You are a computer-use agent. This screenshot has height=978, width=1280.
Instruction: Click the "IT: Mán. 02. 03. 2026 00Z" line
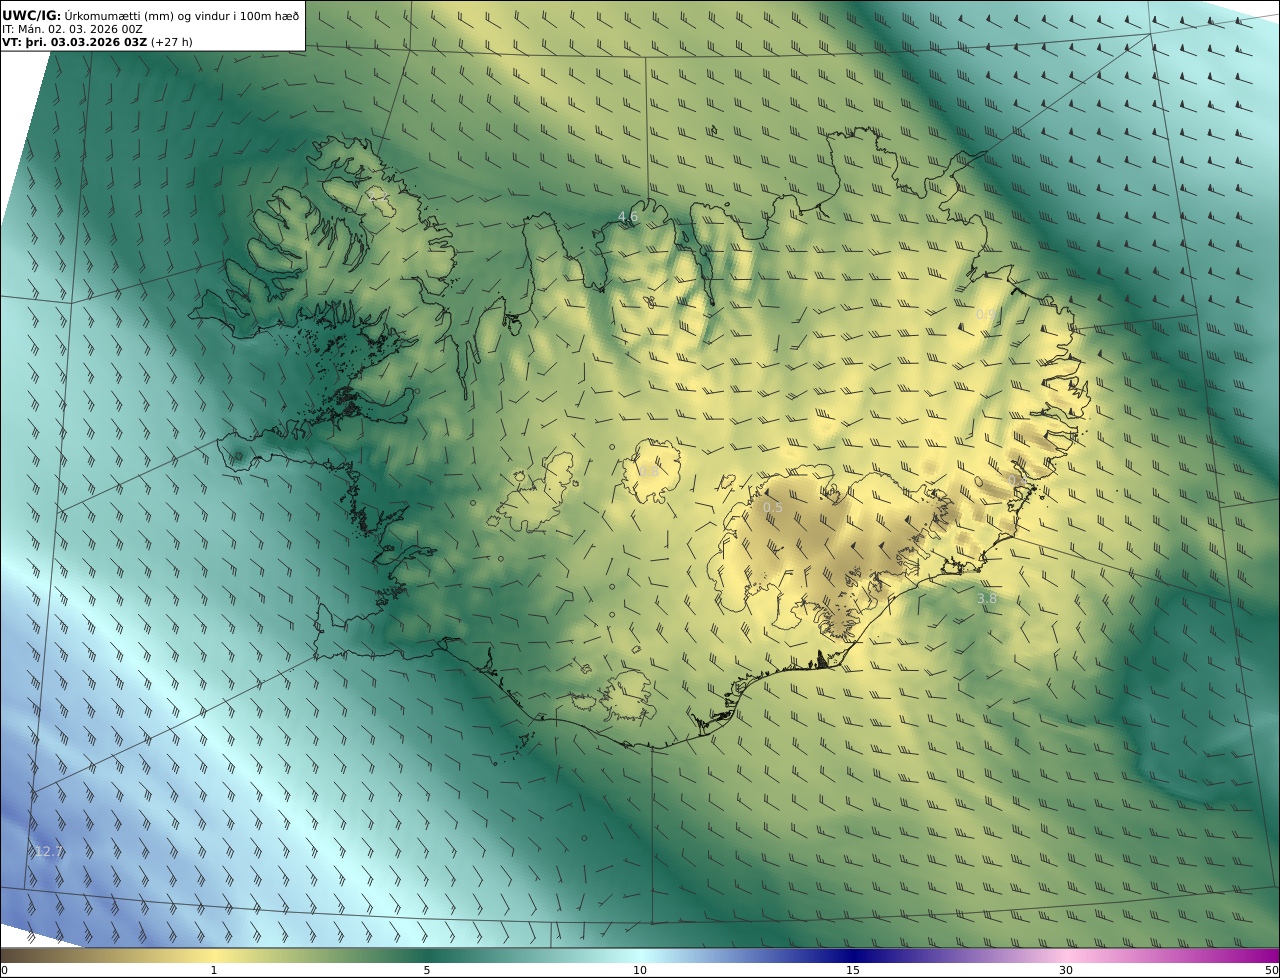click(72, 29)
